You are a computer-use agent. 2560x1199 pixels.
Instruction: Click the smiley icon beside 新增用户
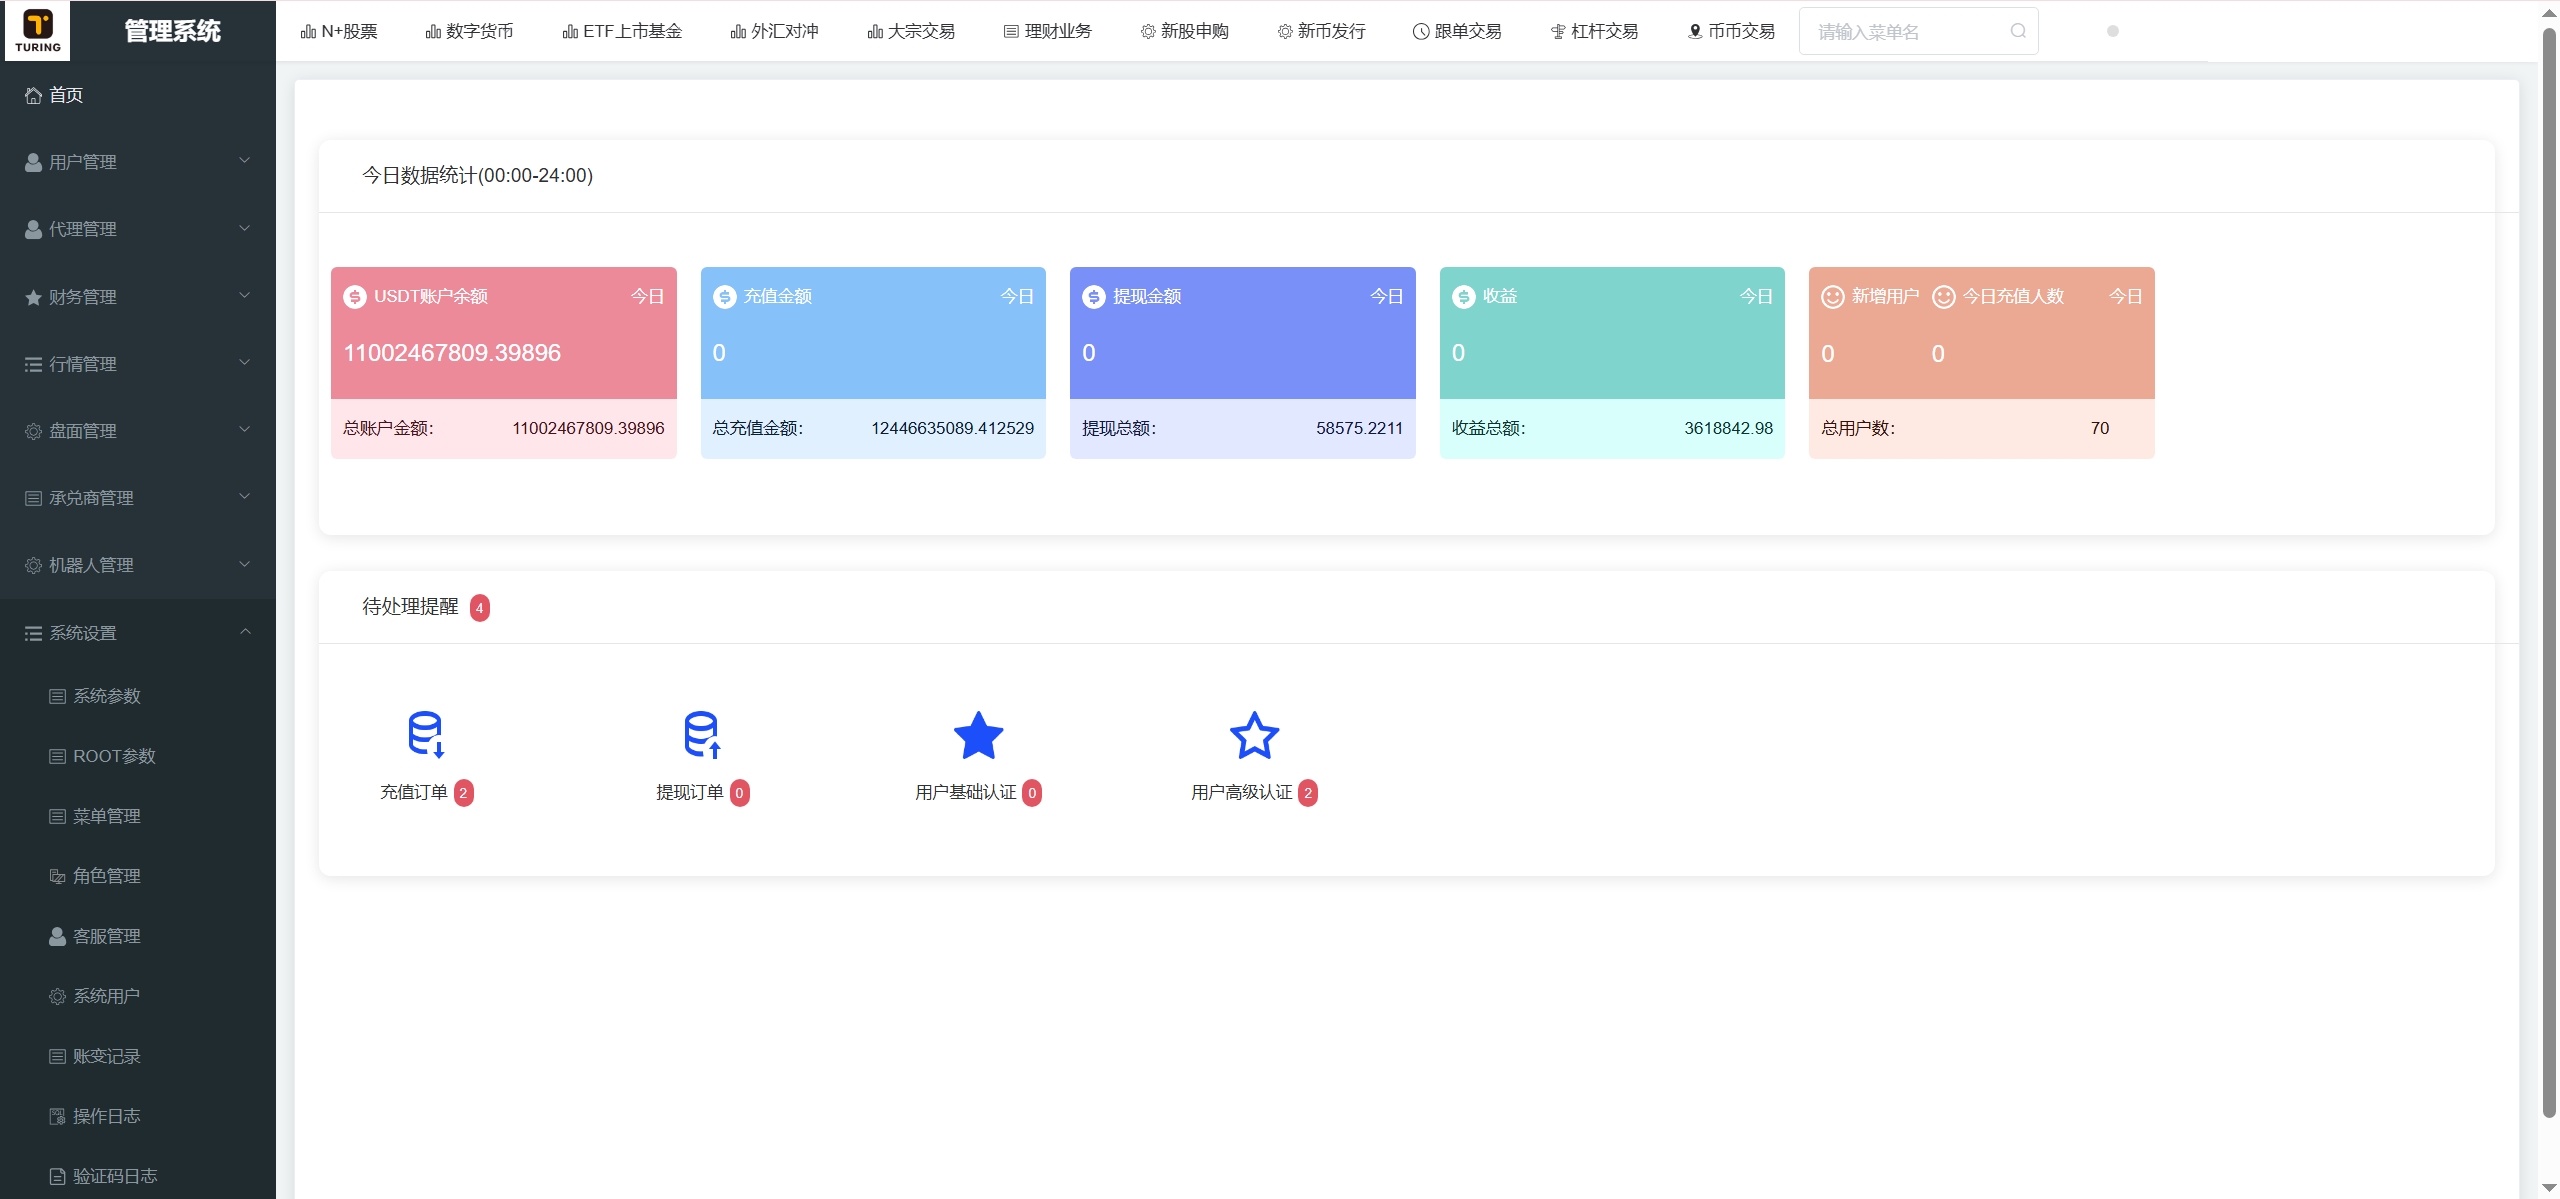point(1833,297)
